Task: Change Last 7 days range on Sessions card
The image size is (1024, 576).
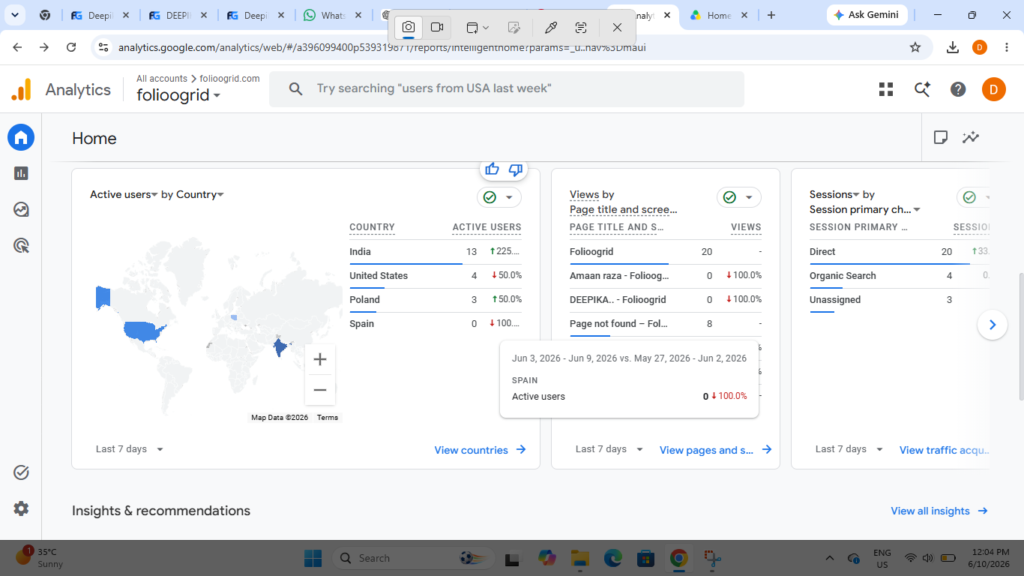Action: (848, 449)
